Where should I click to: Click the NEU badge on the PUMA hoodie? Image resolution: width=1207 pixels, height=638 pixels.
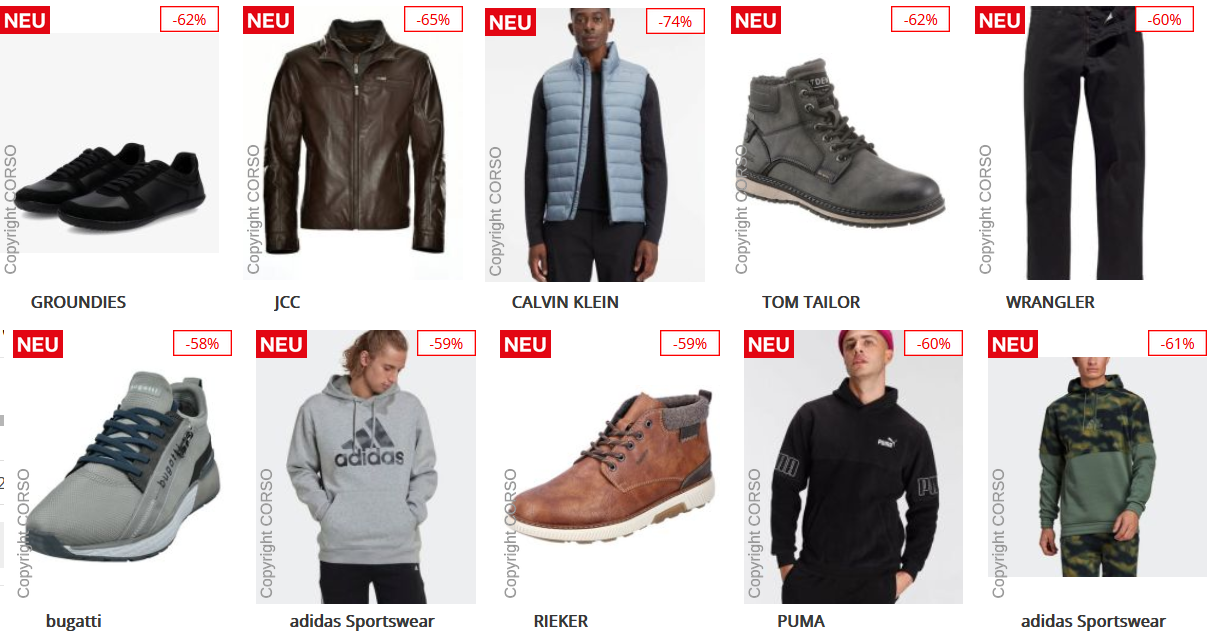[x=769, y=344]
